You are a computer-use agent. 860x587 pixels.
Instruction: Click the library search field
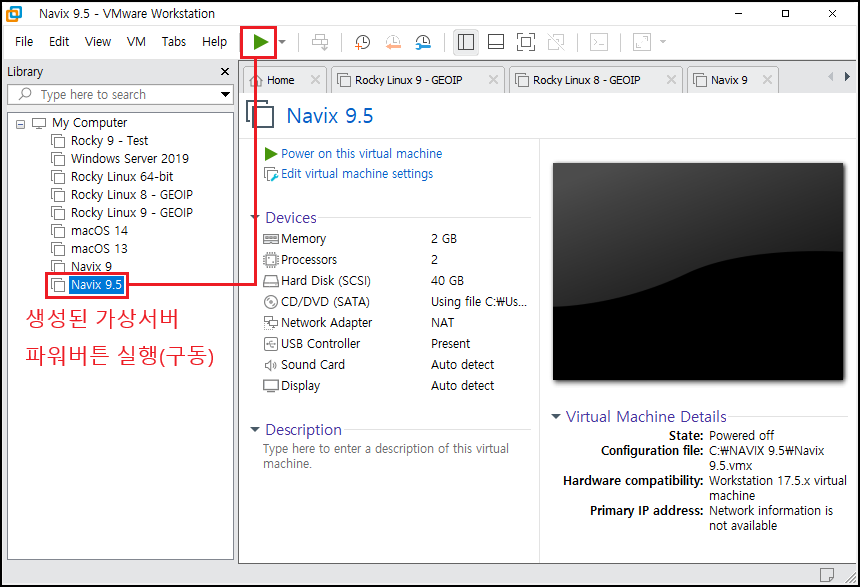pyautogui.click(x=118, y=94)
